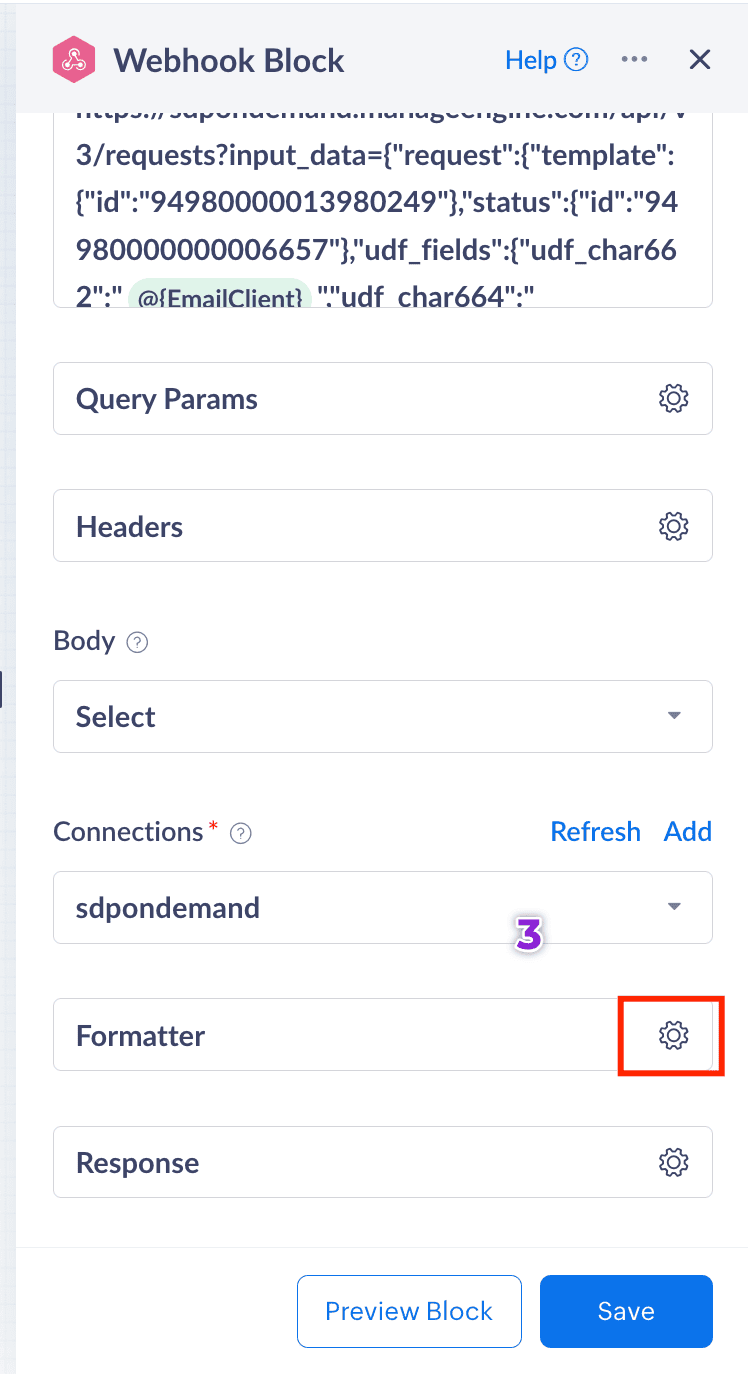The width and height of the screenshot is (748, 1374).
Task: Expand the Body Select dropdown
Action: pos(382,716)
